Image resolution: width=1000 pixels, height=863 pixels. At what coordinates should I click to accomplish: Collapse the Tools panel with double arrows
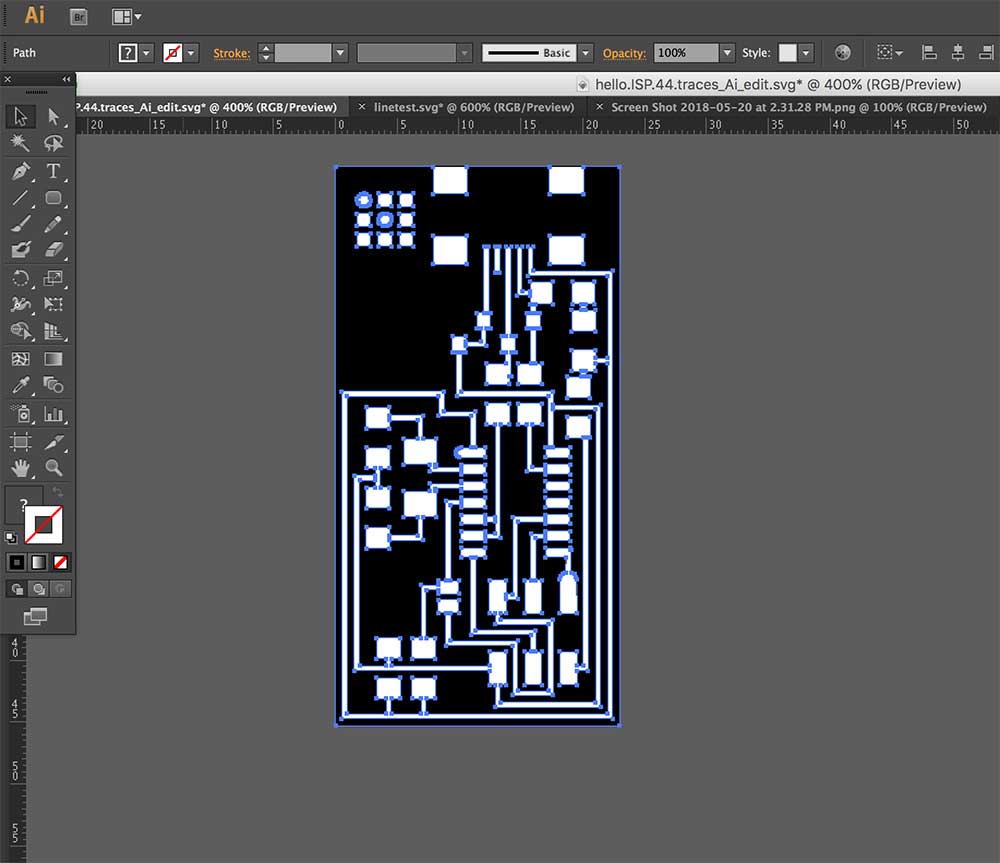(66, 79)
